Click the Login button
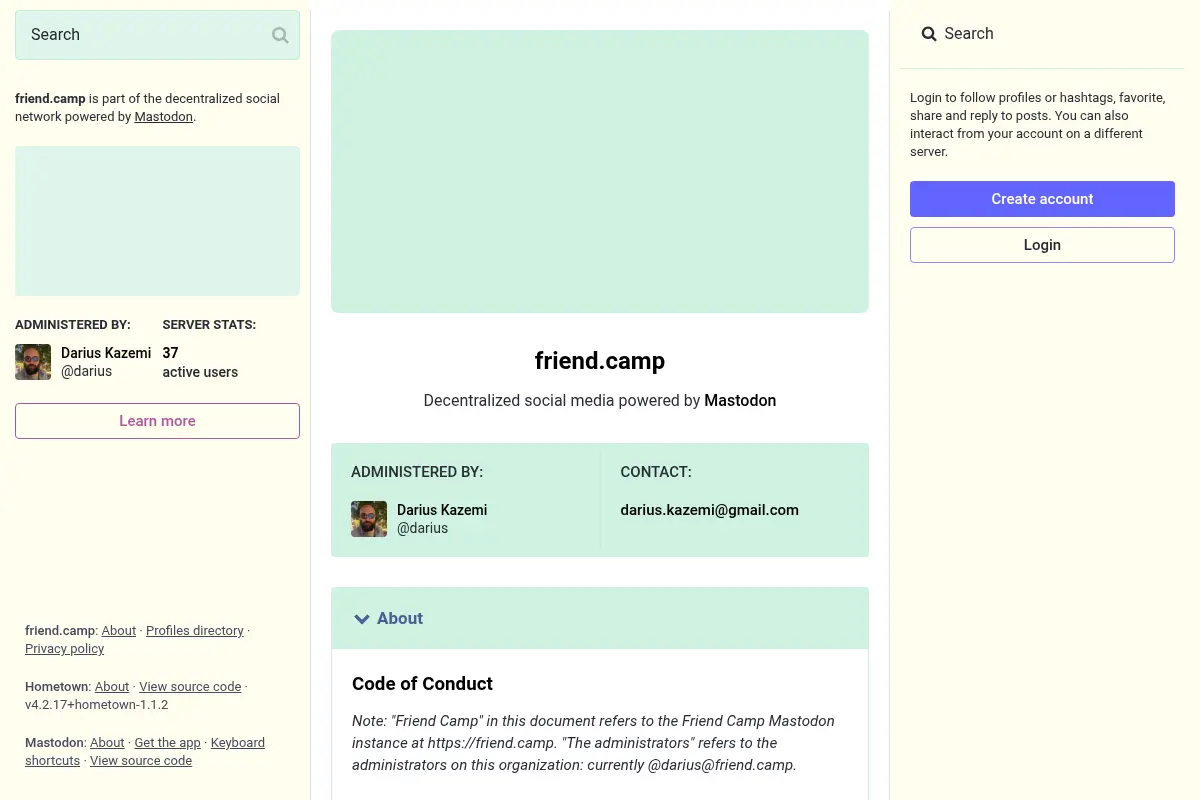 pyautogui.click(x=1042, y=245)
